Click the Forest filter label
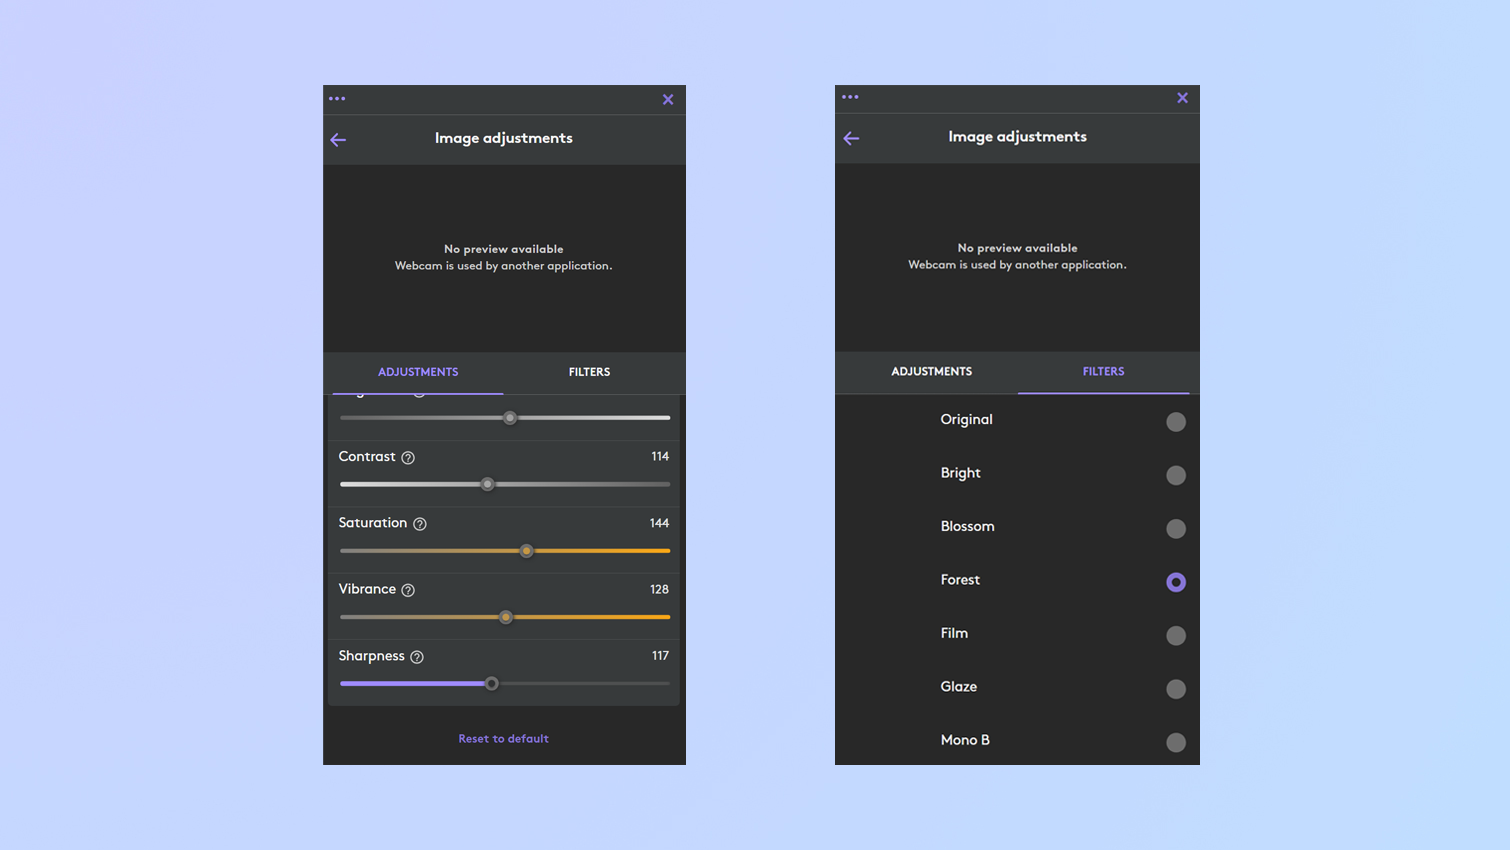The image size is (1510, 850). 960,580
